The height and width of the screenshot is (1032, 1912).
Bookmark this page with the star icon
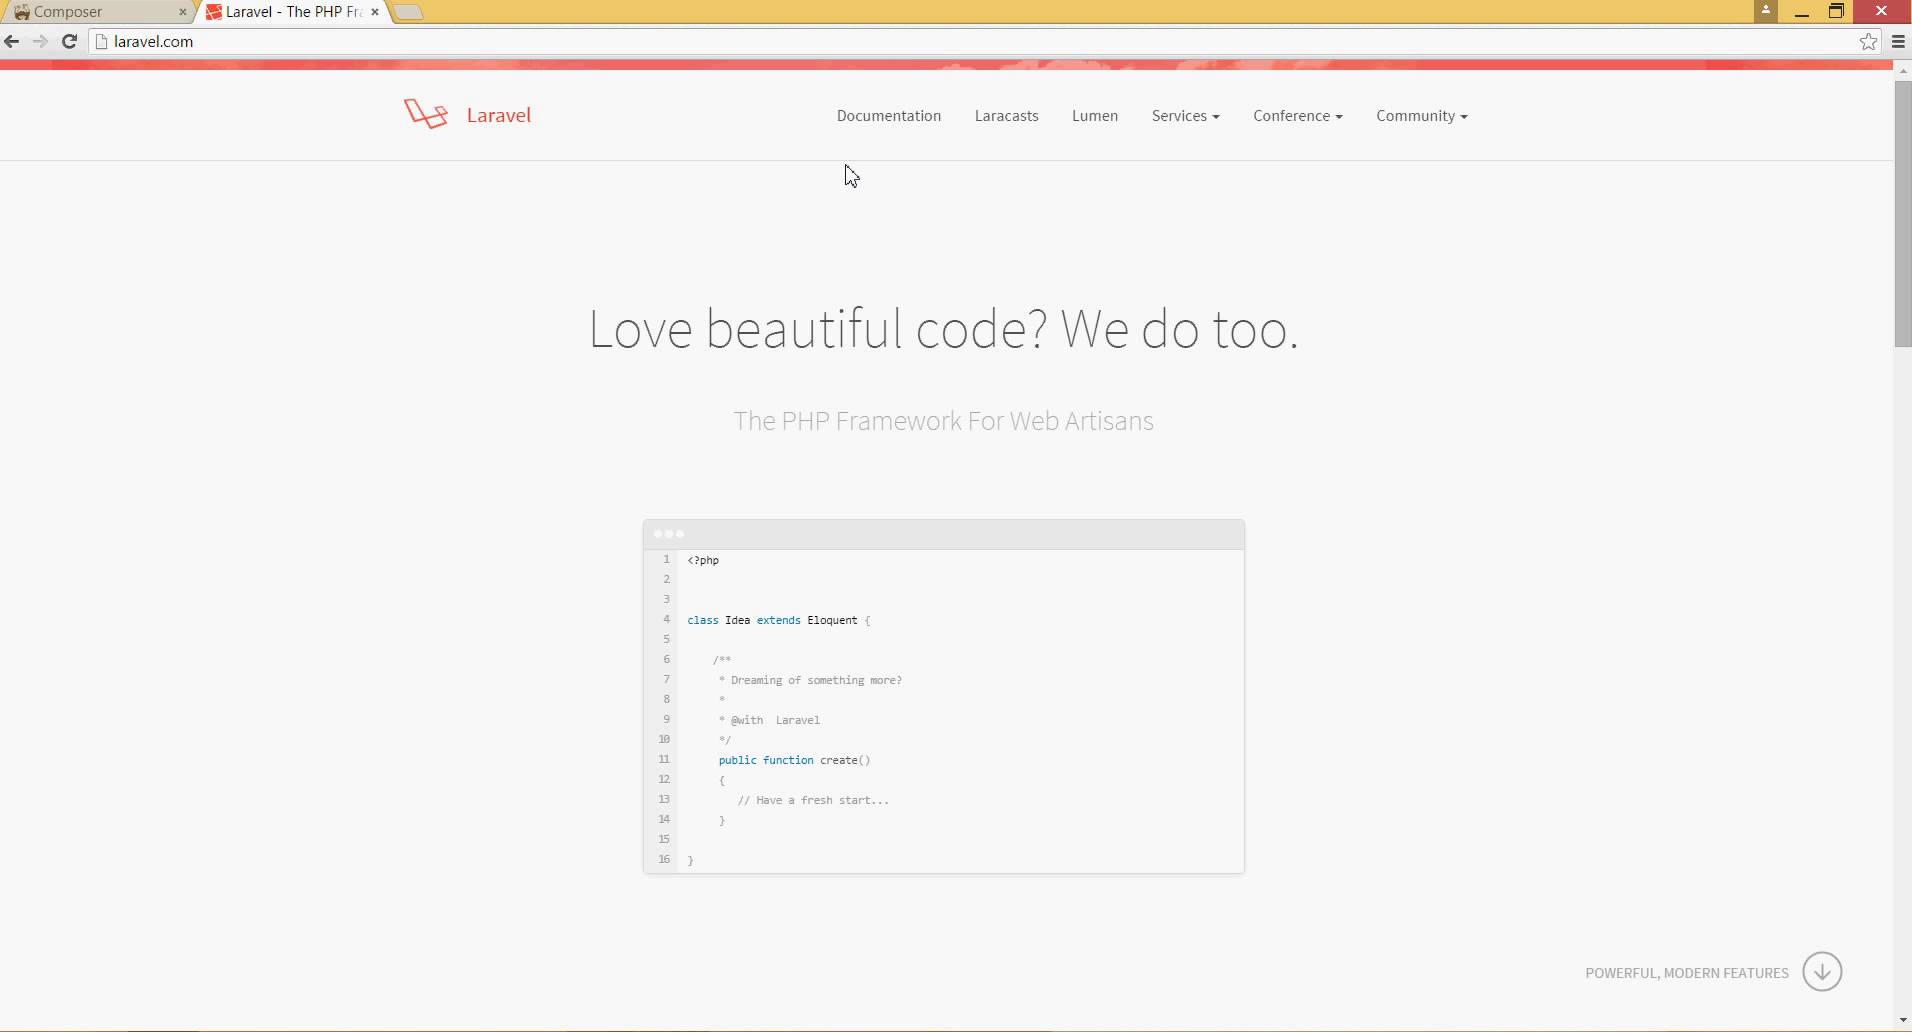1868,41
